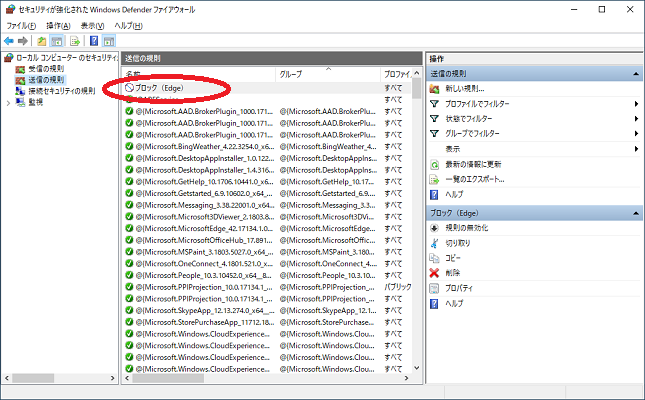Click the blue Help toolbar icon
The height and width of the screenshot is (400, 645).
[94, 41]
